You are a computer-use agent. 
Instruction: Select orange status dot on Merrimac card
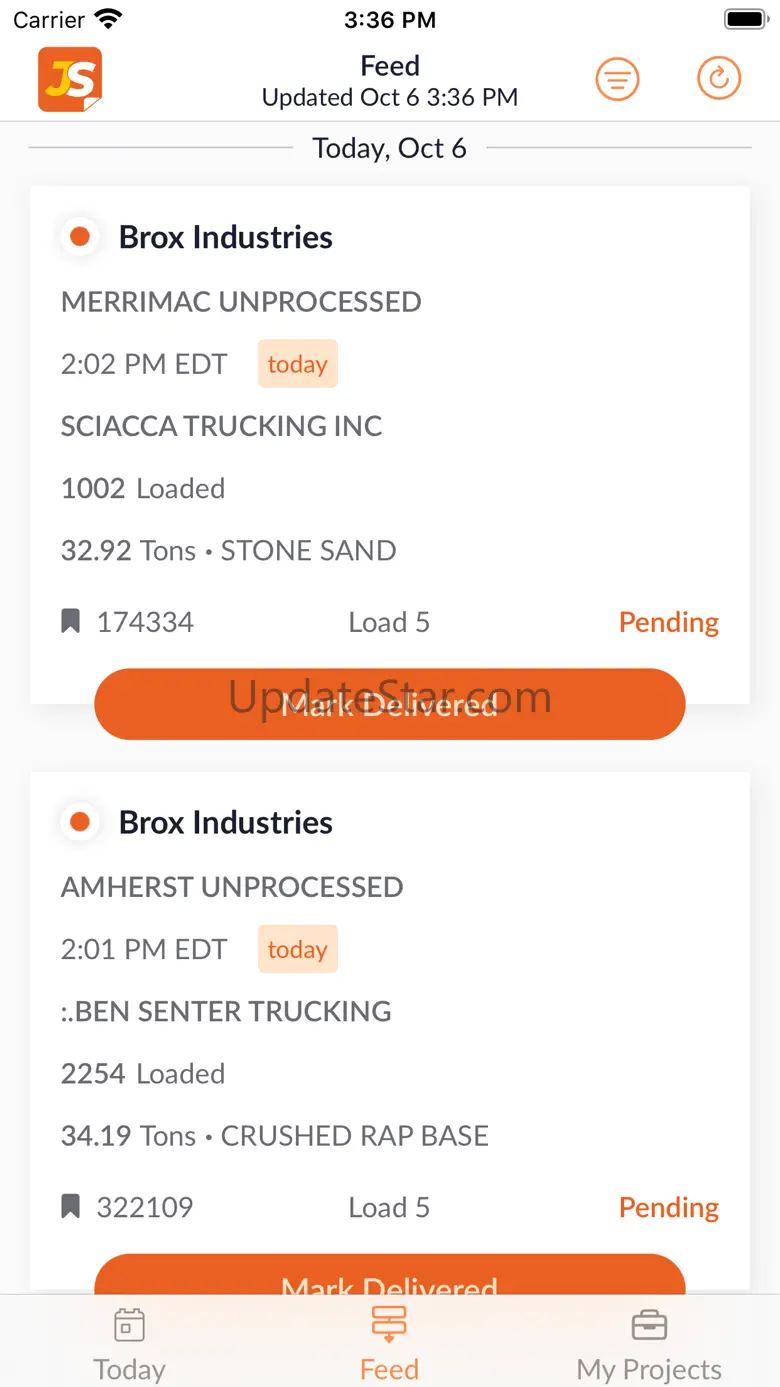pyautogui.click(x=80, y=237)
